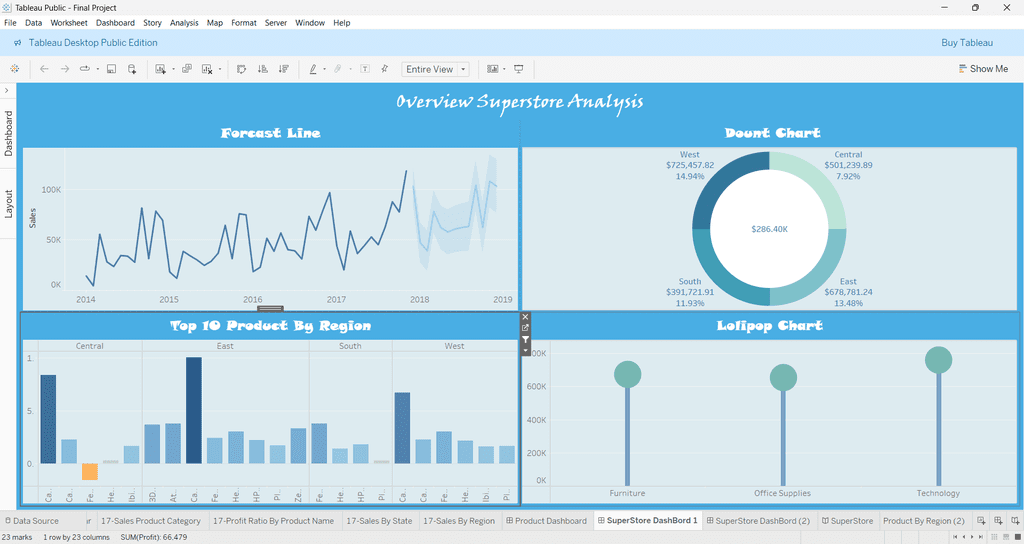
Task: Open the 17-Profit Ratio By Product Name tab
Action: [273, 520]
